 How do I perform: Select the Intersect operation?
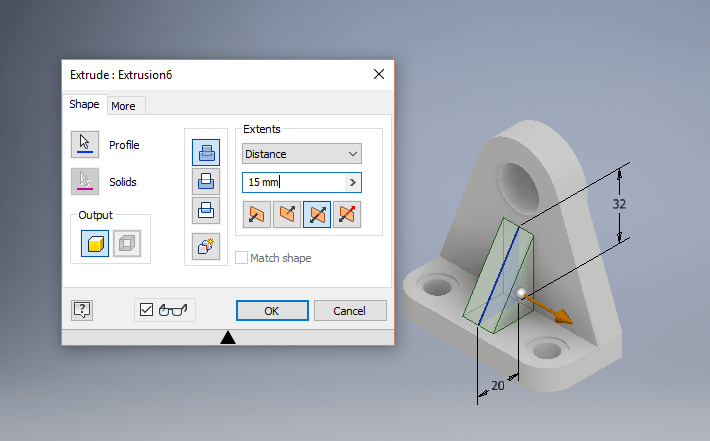(x=206, y=211)
